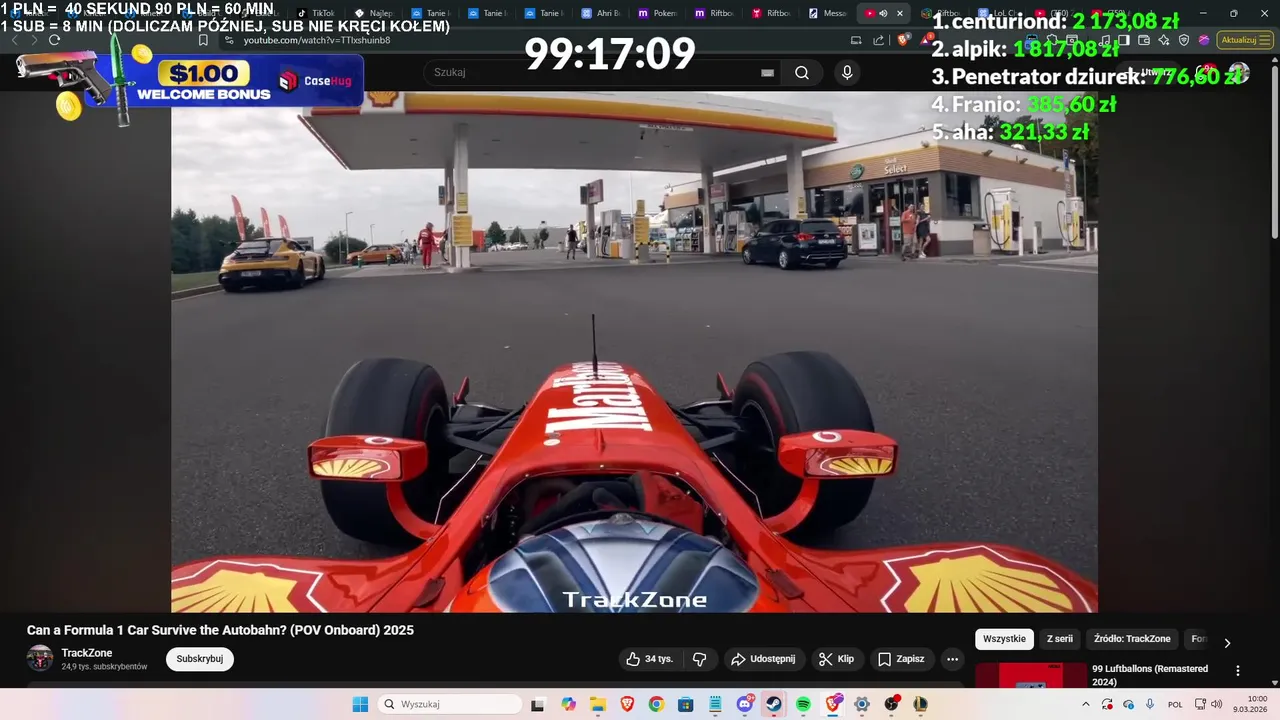Image resolution: width=1280 pixels, height=720 pixels.
Task: Like the video (34 tys.)
Action: pos(649,659)
